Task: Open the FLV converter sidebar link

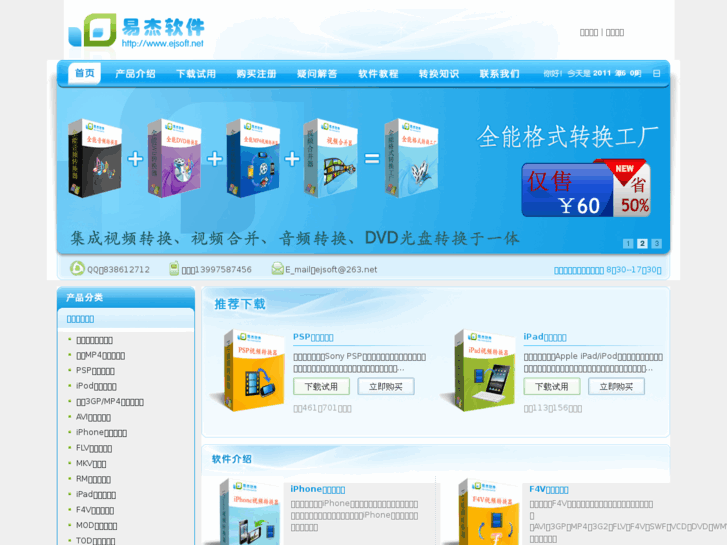Action: pos(94,449)
